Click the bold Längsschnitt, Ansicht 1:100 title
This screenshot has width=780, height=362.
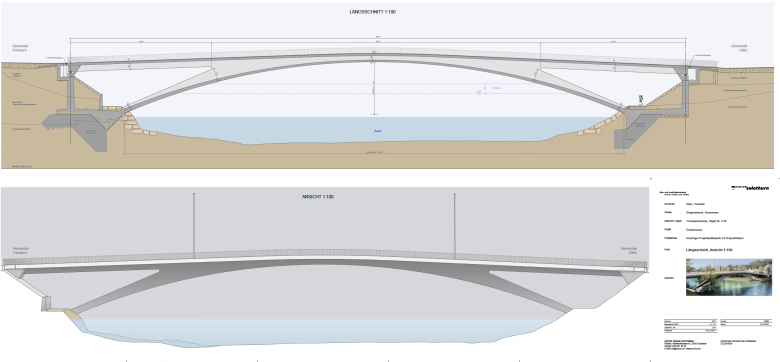(709, 249)
